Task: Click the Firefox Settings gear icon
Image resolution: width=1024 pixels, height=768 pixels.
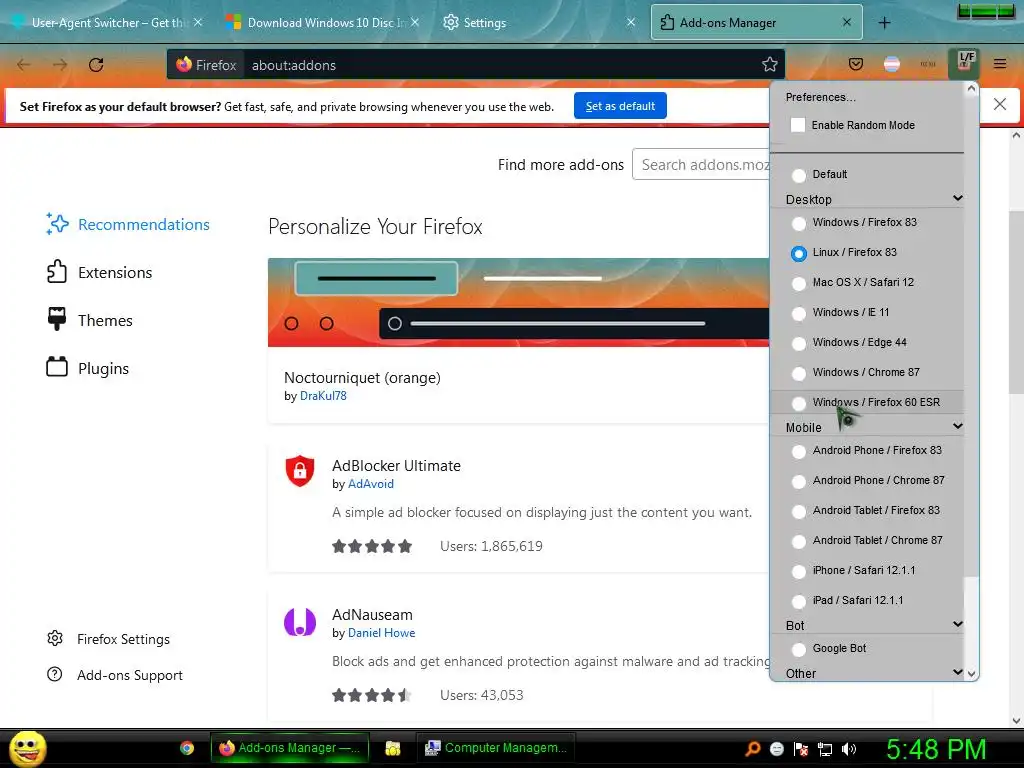Action: coord(55,638)
